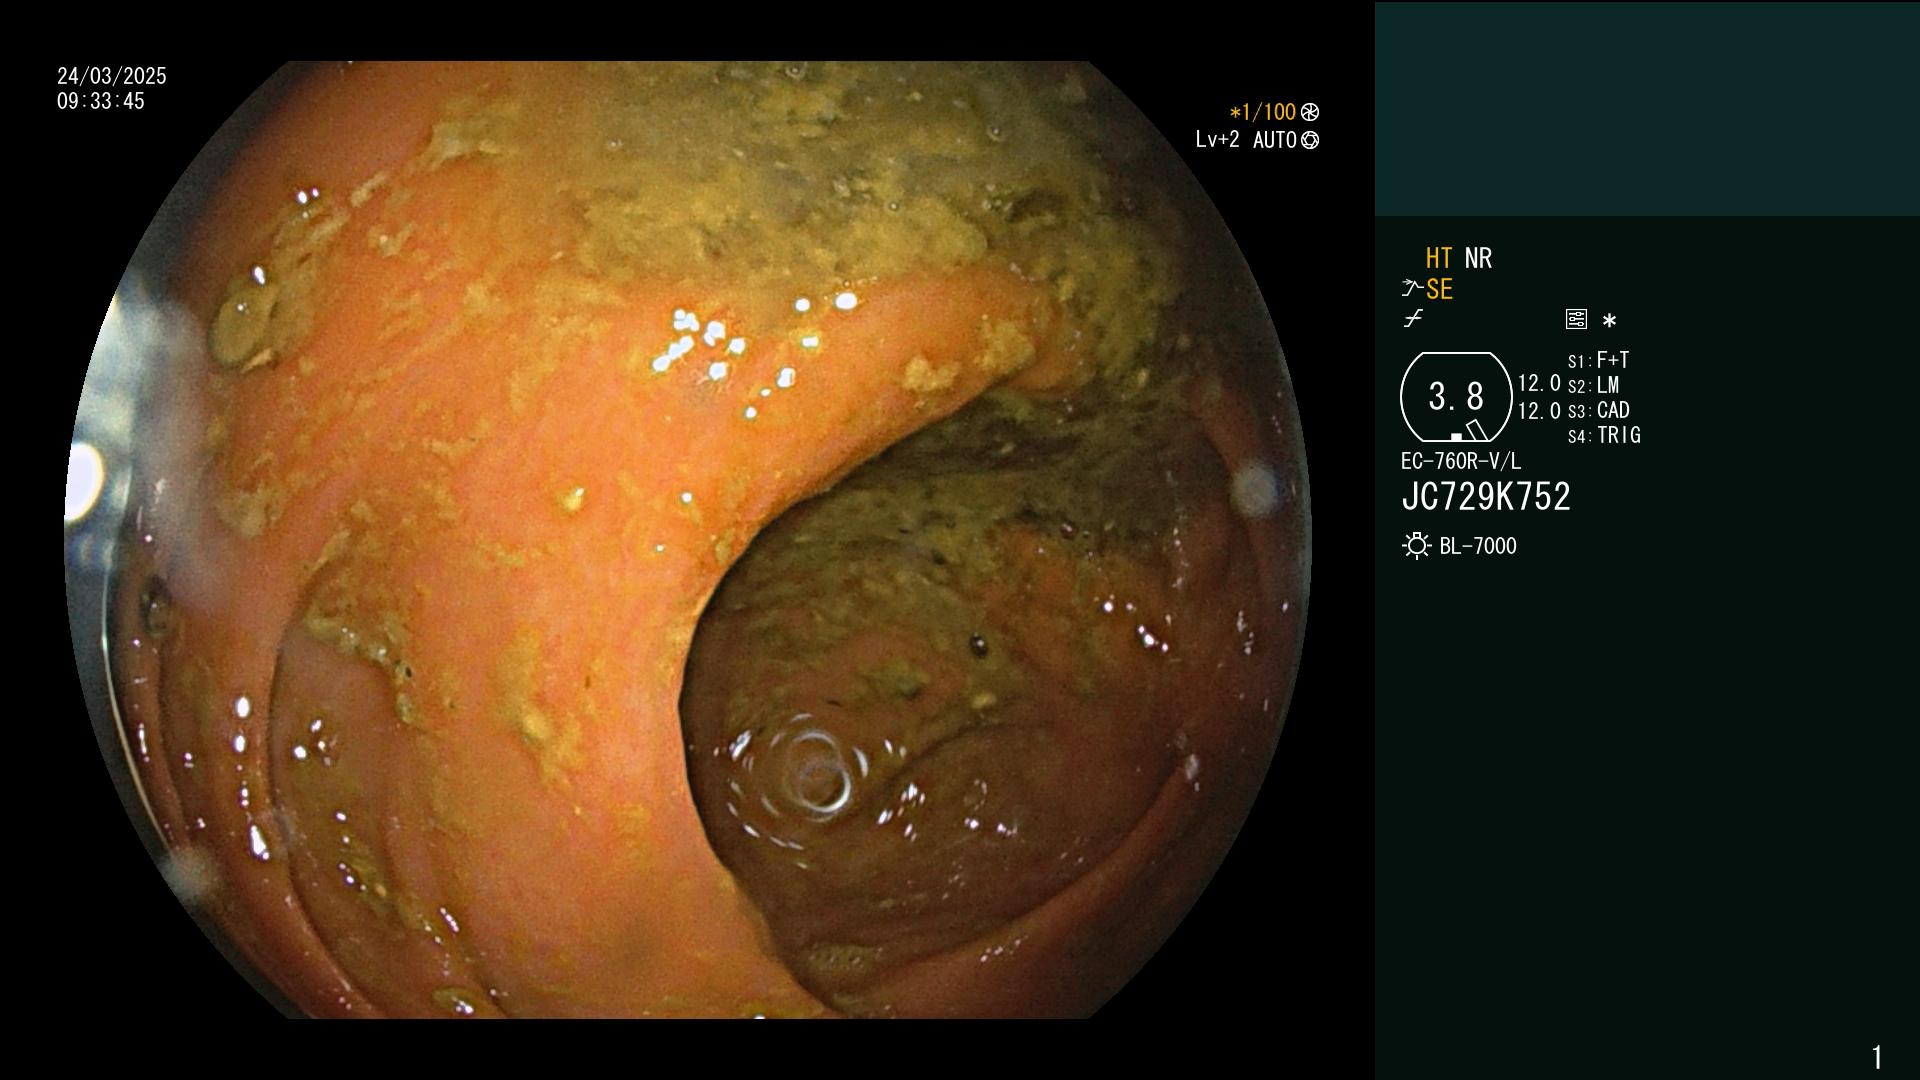Select the SE structure emphasis label

(x=1439, y=289)
